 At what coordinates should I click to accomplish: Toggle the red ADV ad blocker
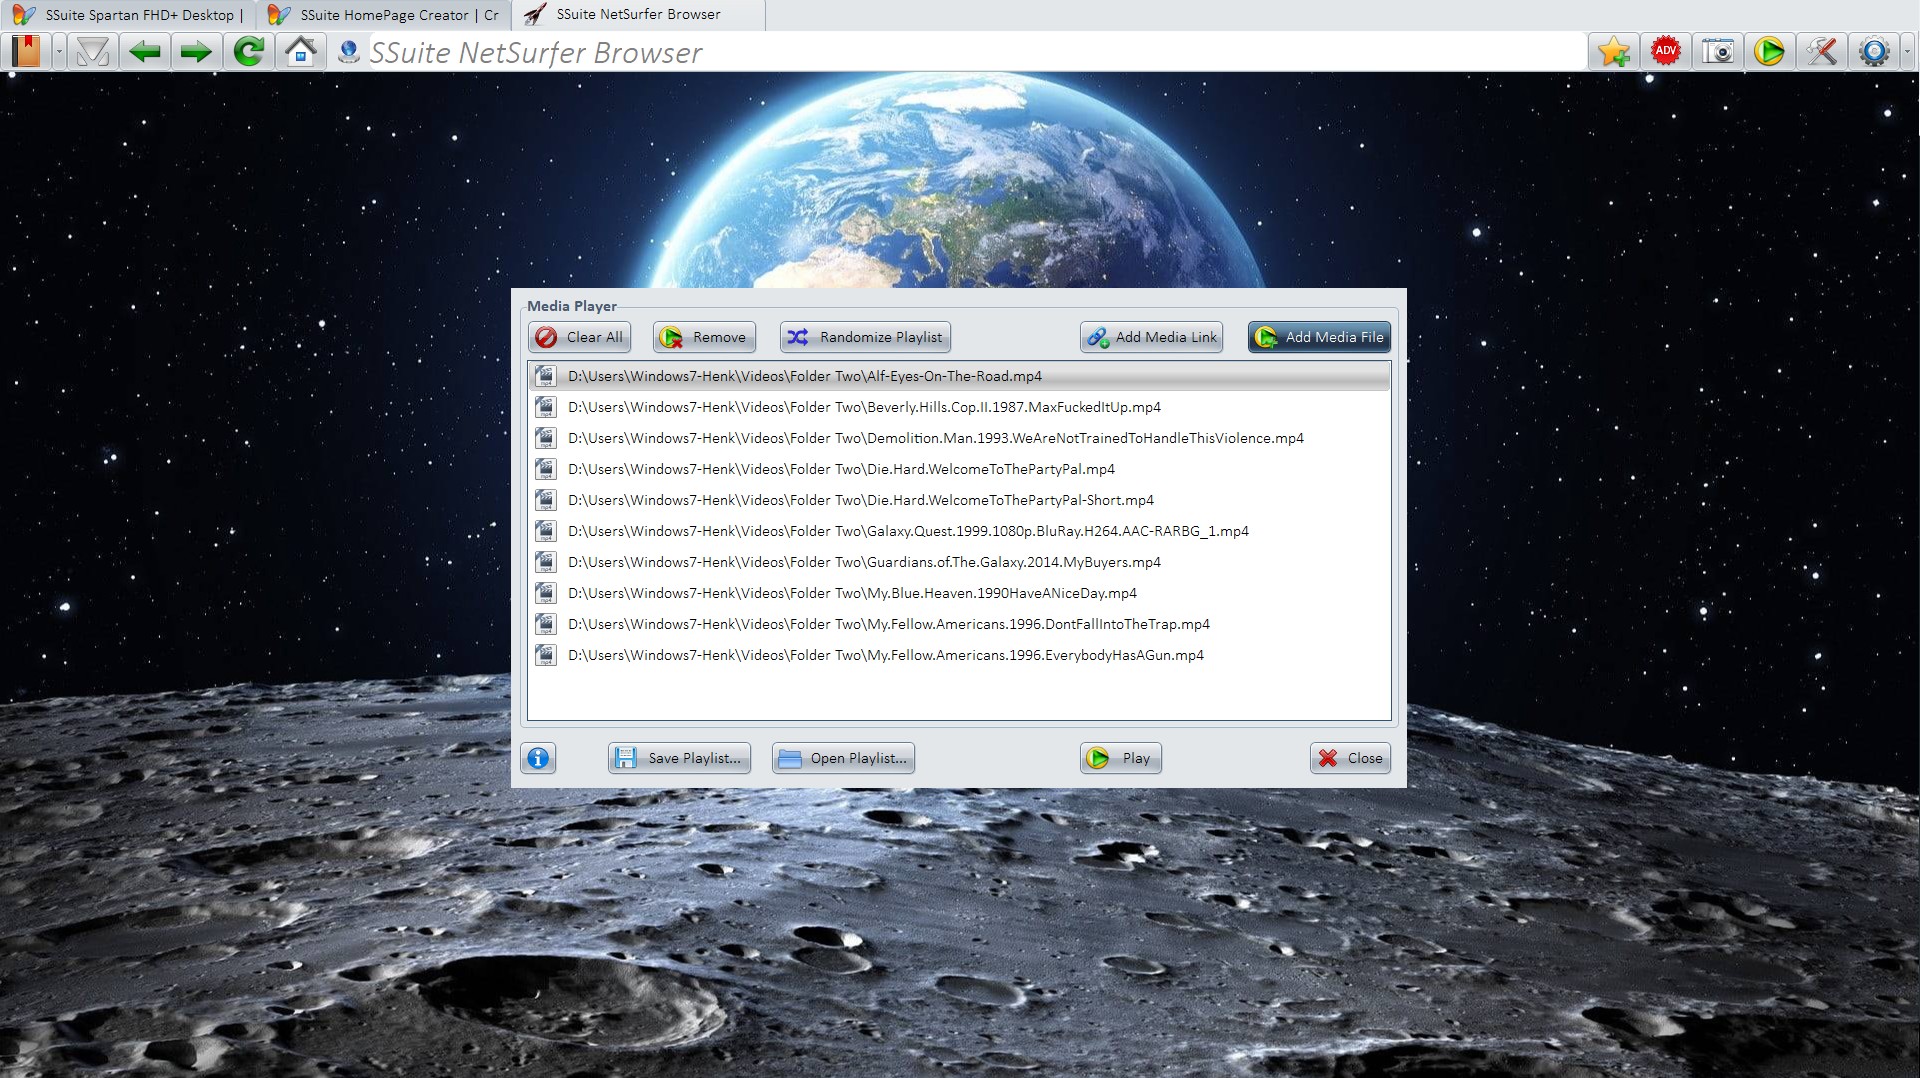(x=1665, y=51)
